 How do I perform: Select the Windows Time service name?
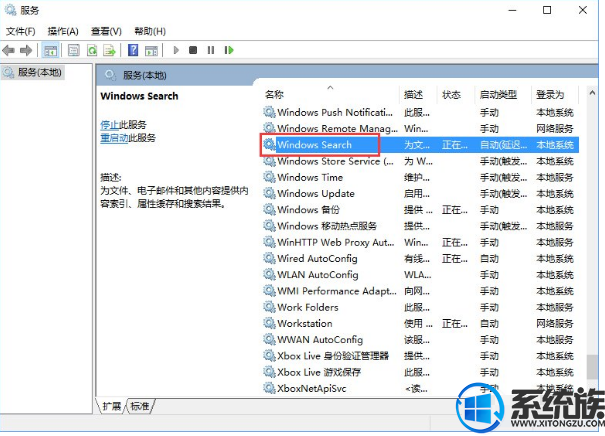coord(310,177)
